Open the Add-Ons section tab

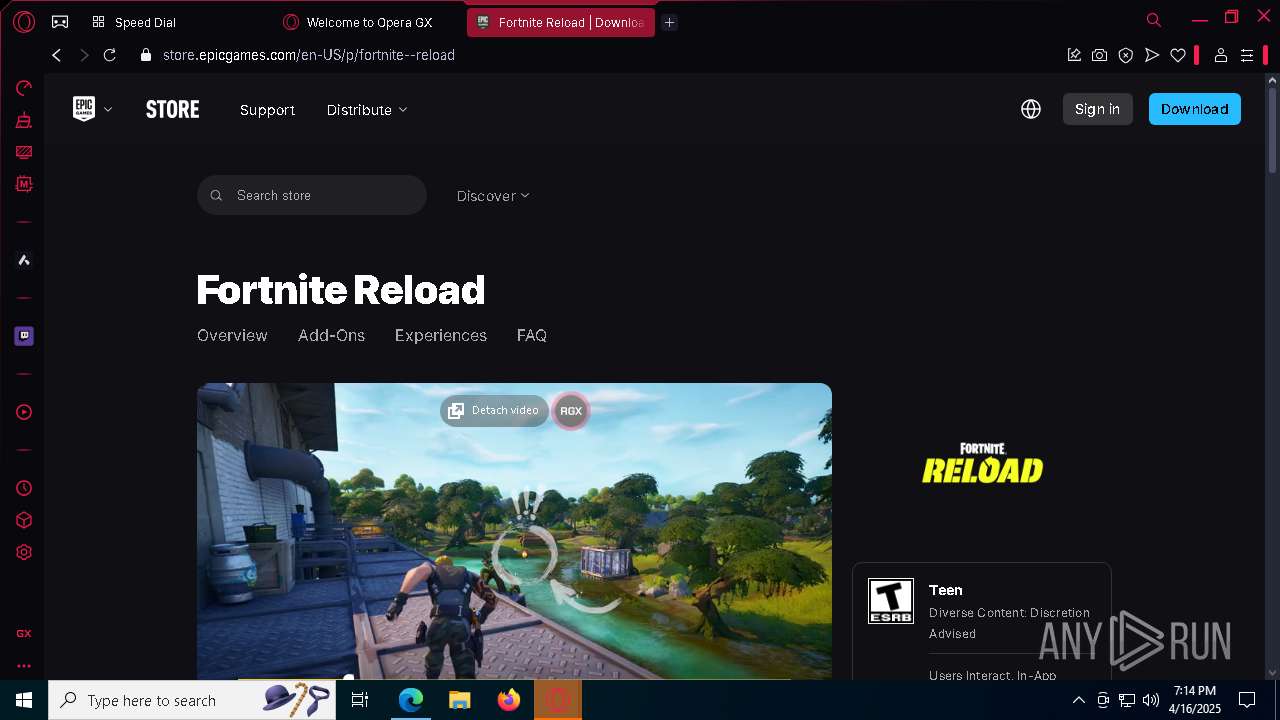pyautogui.click(x=331, y=336)
